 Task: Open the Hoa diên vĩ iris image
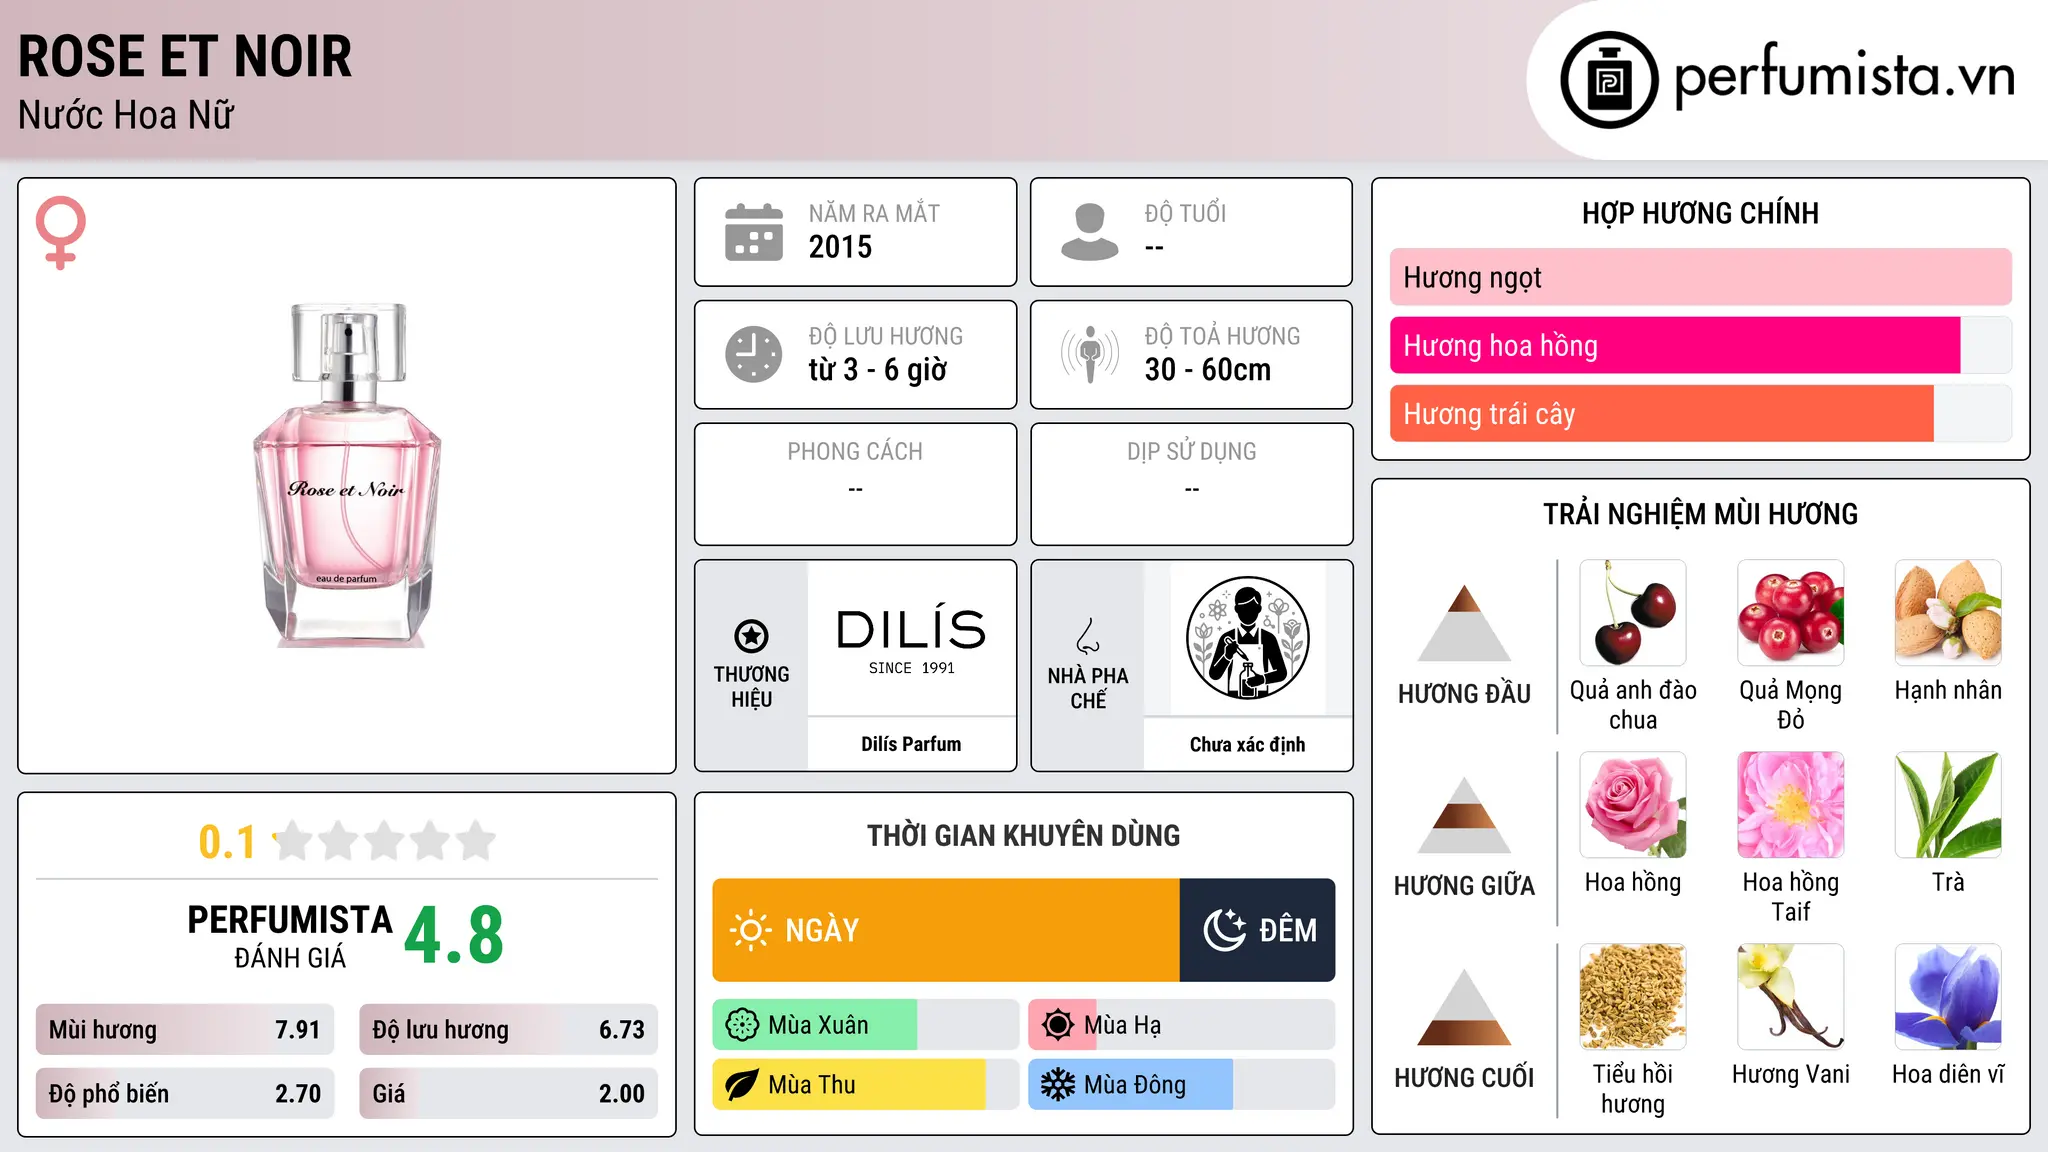[1948, 997]
